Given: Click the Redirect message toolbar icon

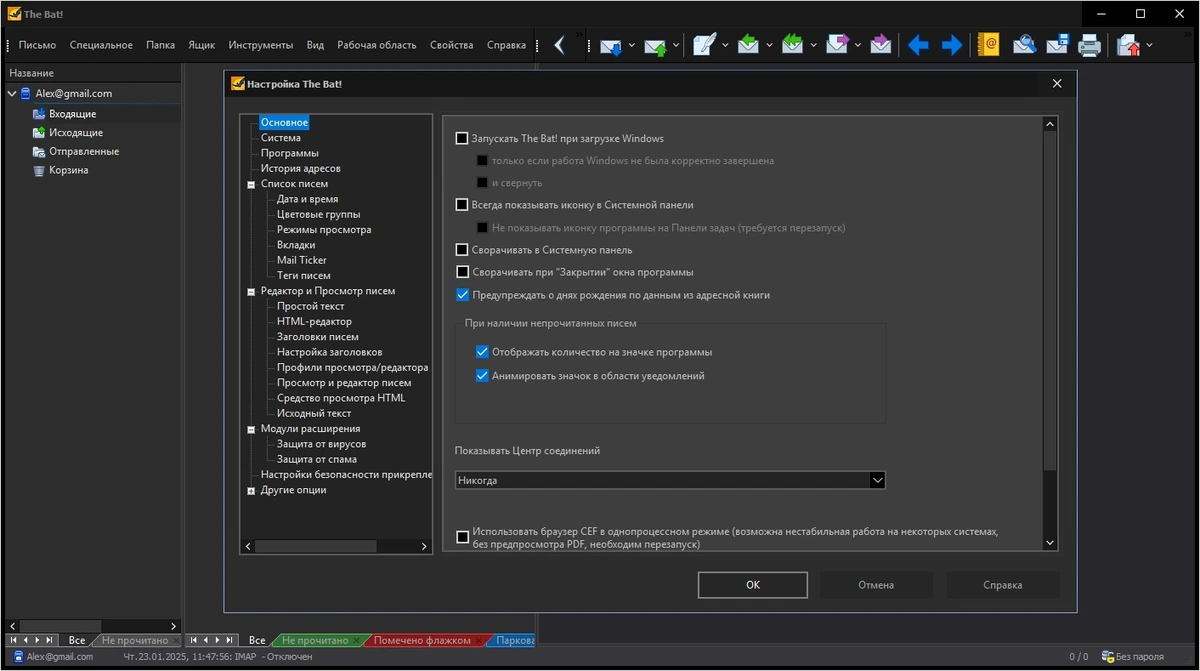Looking at the screenshot, I should click(880, 45).
